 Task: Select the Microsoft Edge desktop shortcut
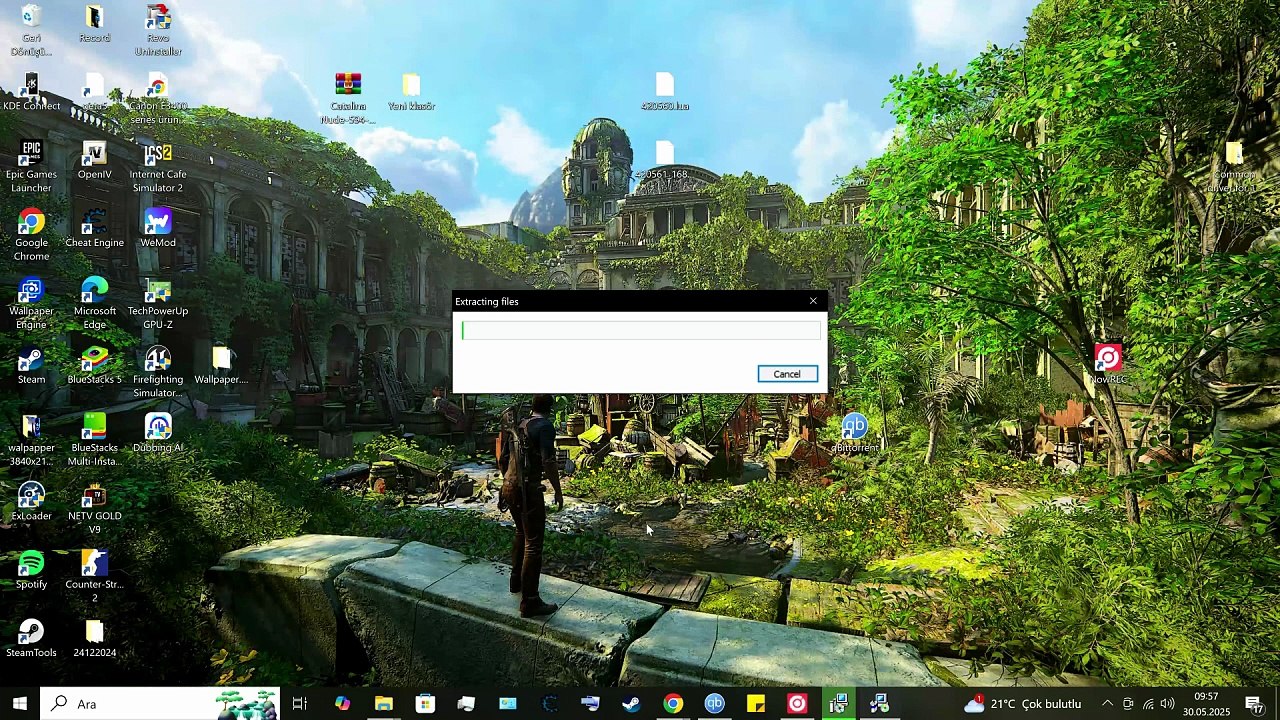pos(94,303)
